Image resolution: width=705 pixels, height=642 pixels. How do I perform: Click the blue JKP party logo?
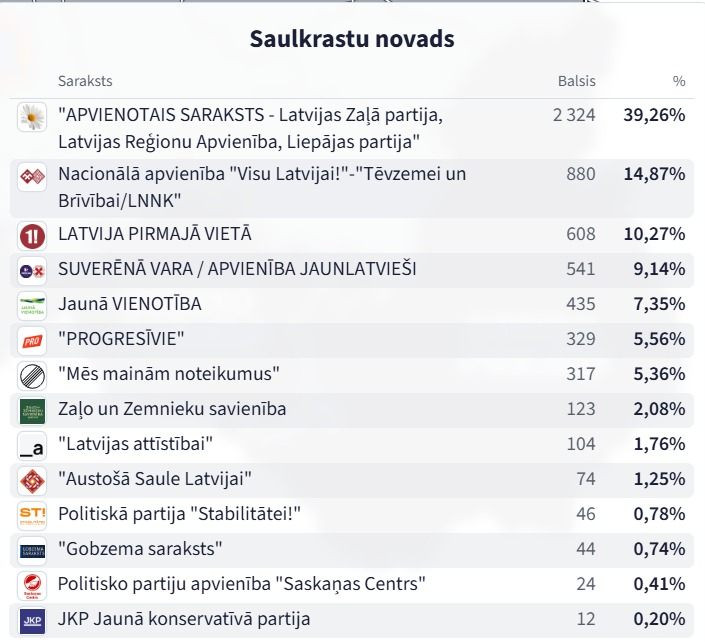tap(32, 621)
